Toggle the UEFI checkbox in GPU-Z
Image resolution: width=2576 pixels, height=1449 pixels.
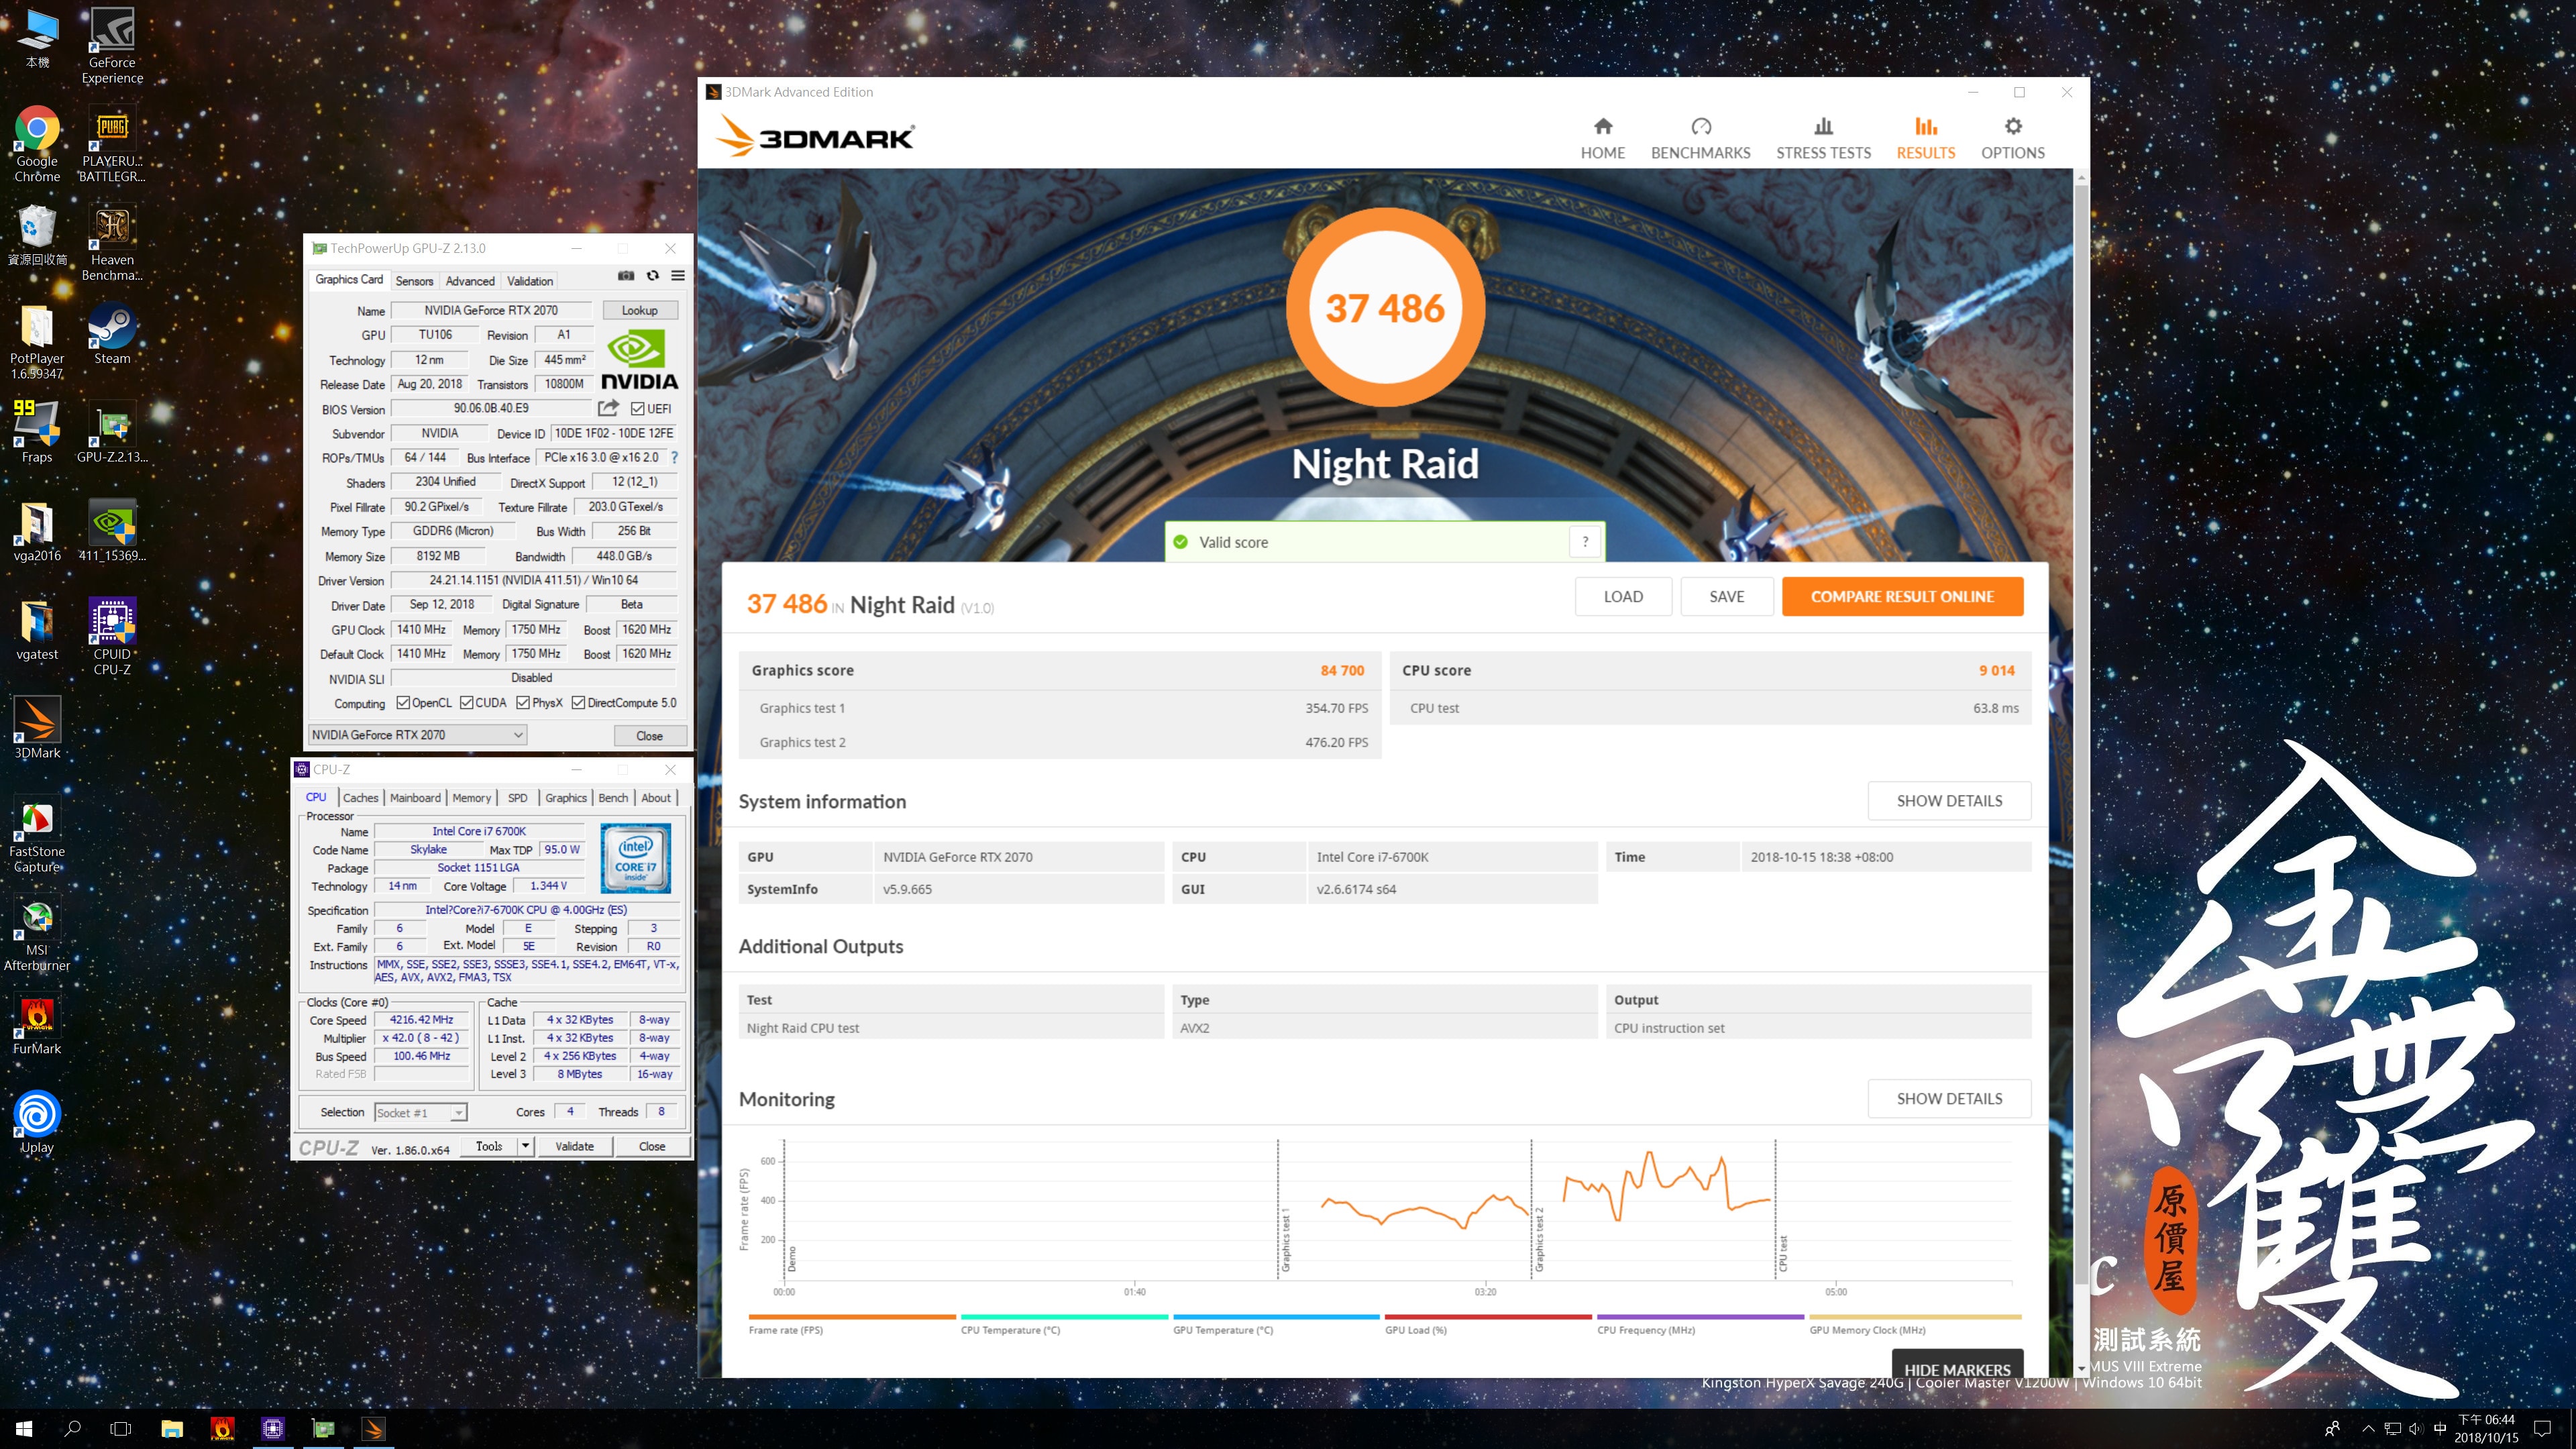point(638,409)
